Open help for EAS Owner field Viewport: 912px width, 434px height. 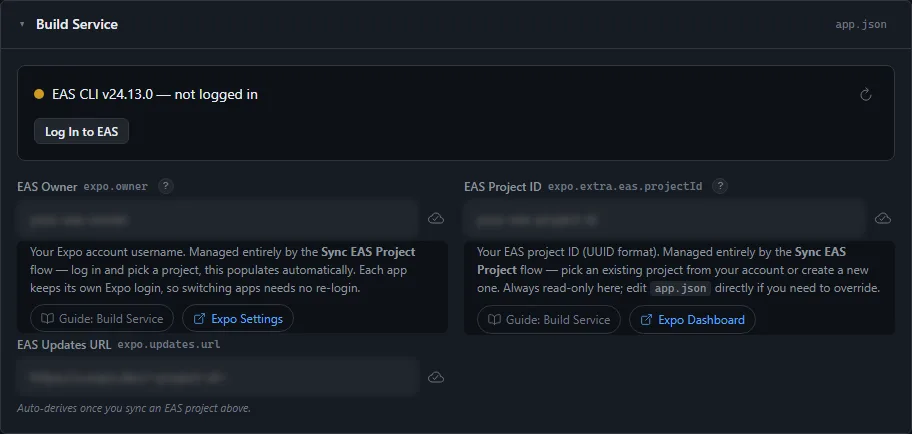coord(166,186)
